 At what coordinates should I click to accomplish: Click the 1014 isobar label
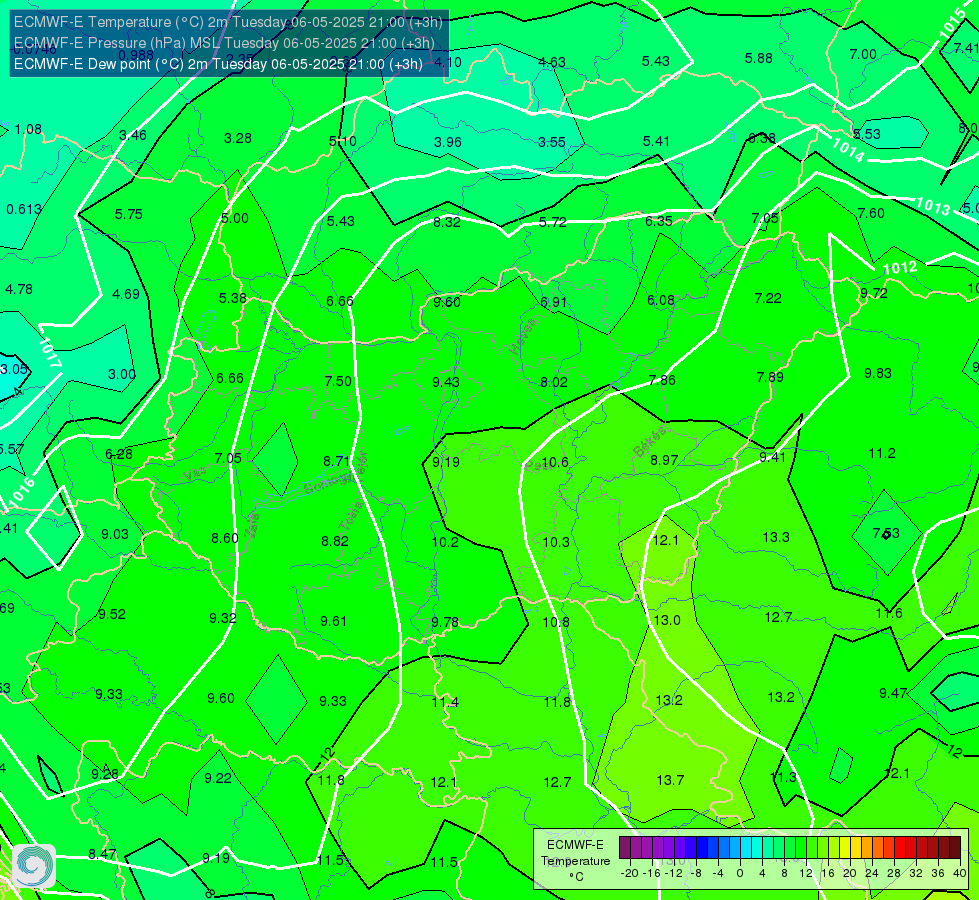coord(848,150)
